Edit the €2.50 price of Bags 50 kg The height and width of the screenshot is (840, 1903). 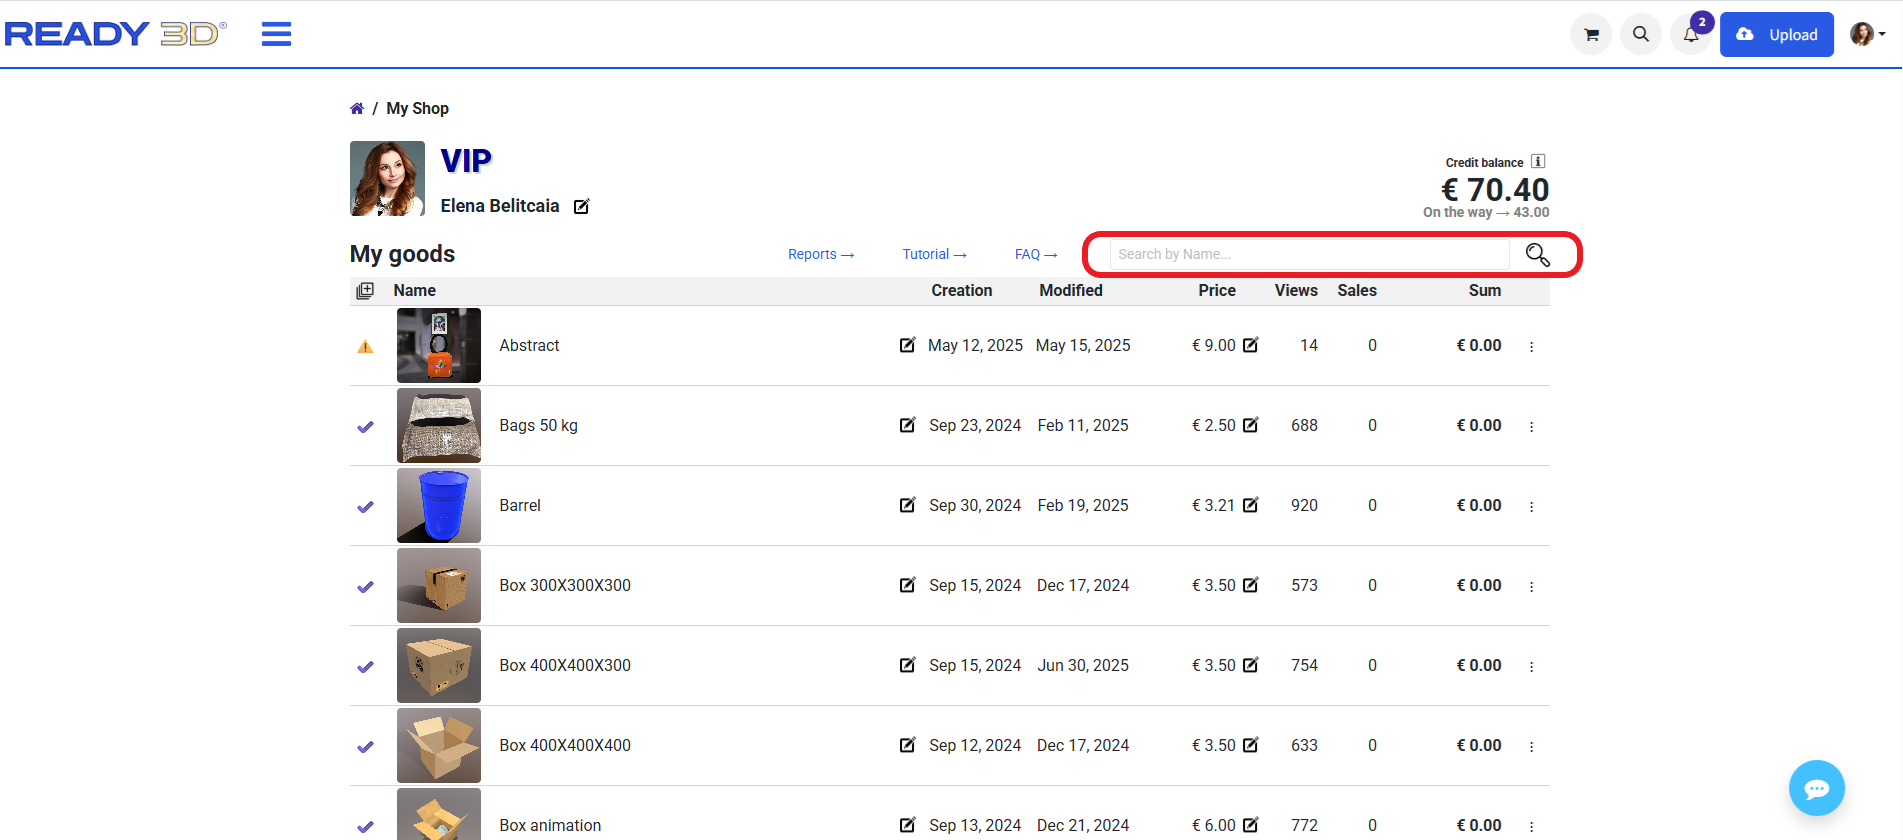pos(1250,425)
